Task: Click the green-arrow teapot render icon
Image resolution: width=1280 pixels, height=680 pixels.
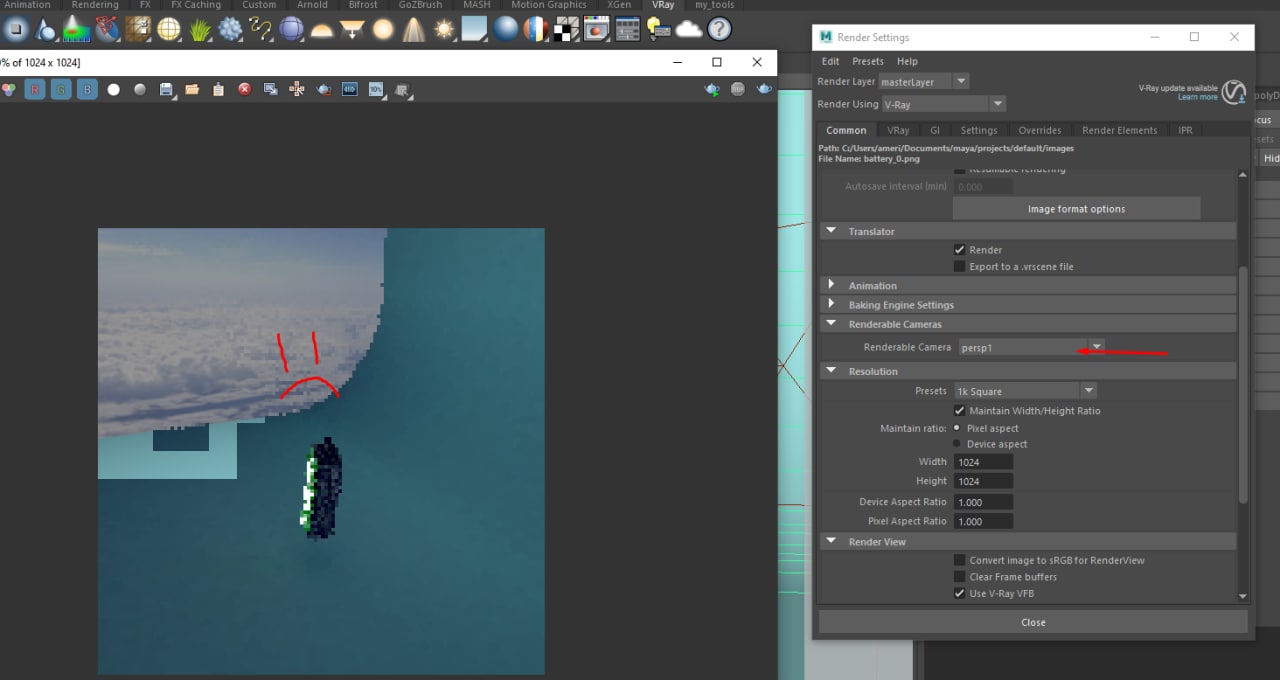Action: tap(712, 89)
